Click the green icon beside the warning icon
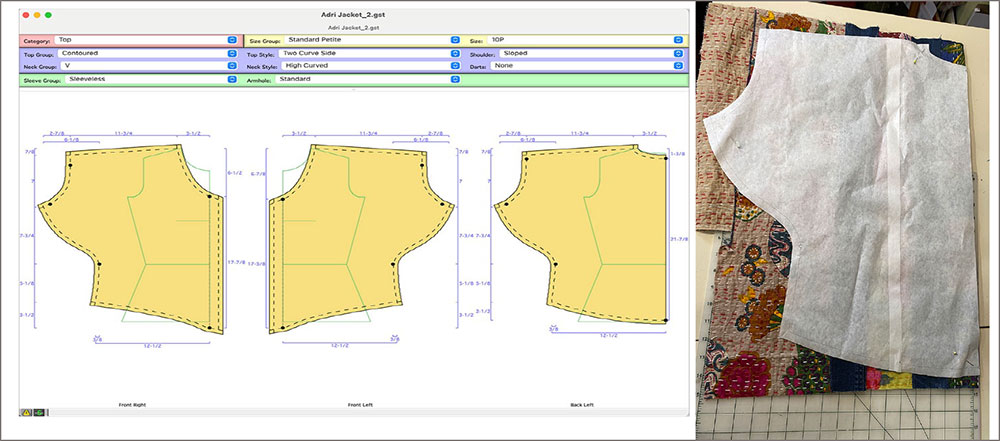The width and height of the screenshot is (1000, 441). click(39, 412)
